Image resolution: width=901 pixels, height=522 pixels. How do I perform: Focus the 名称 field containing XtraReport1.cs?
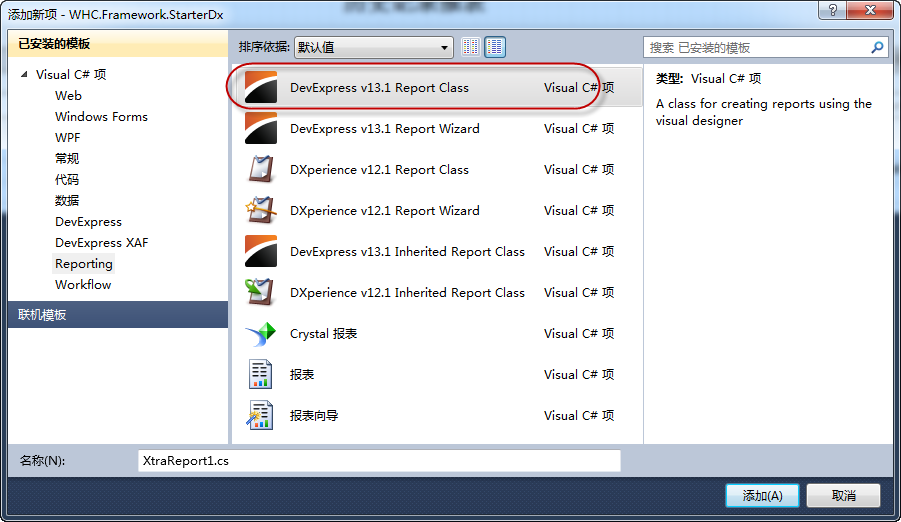point(379,460)
